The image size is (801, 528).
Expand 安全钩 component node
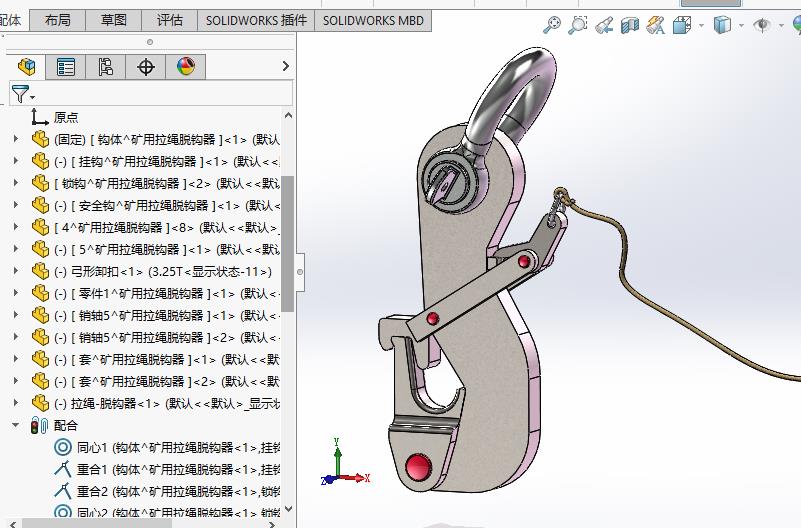[16, 205]
